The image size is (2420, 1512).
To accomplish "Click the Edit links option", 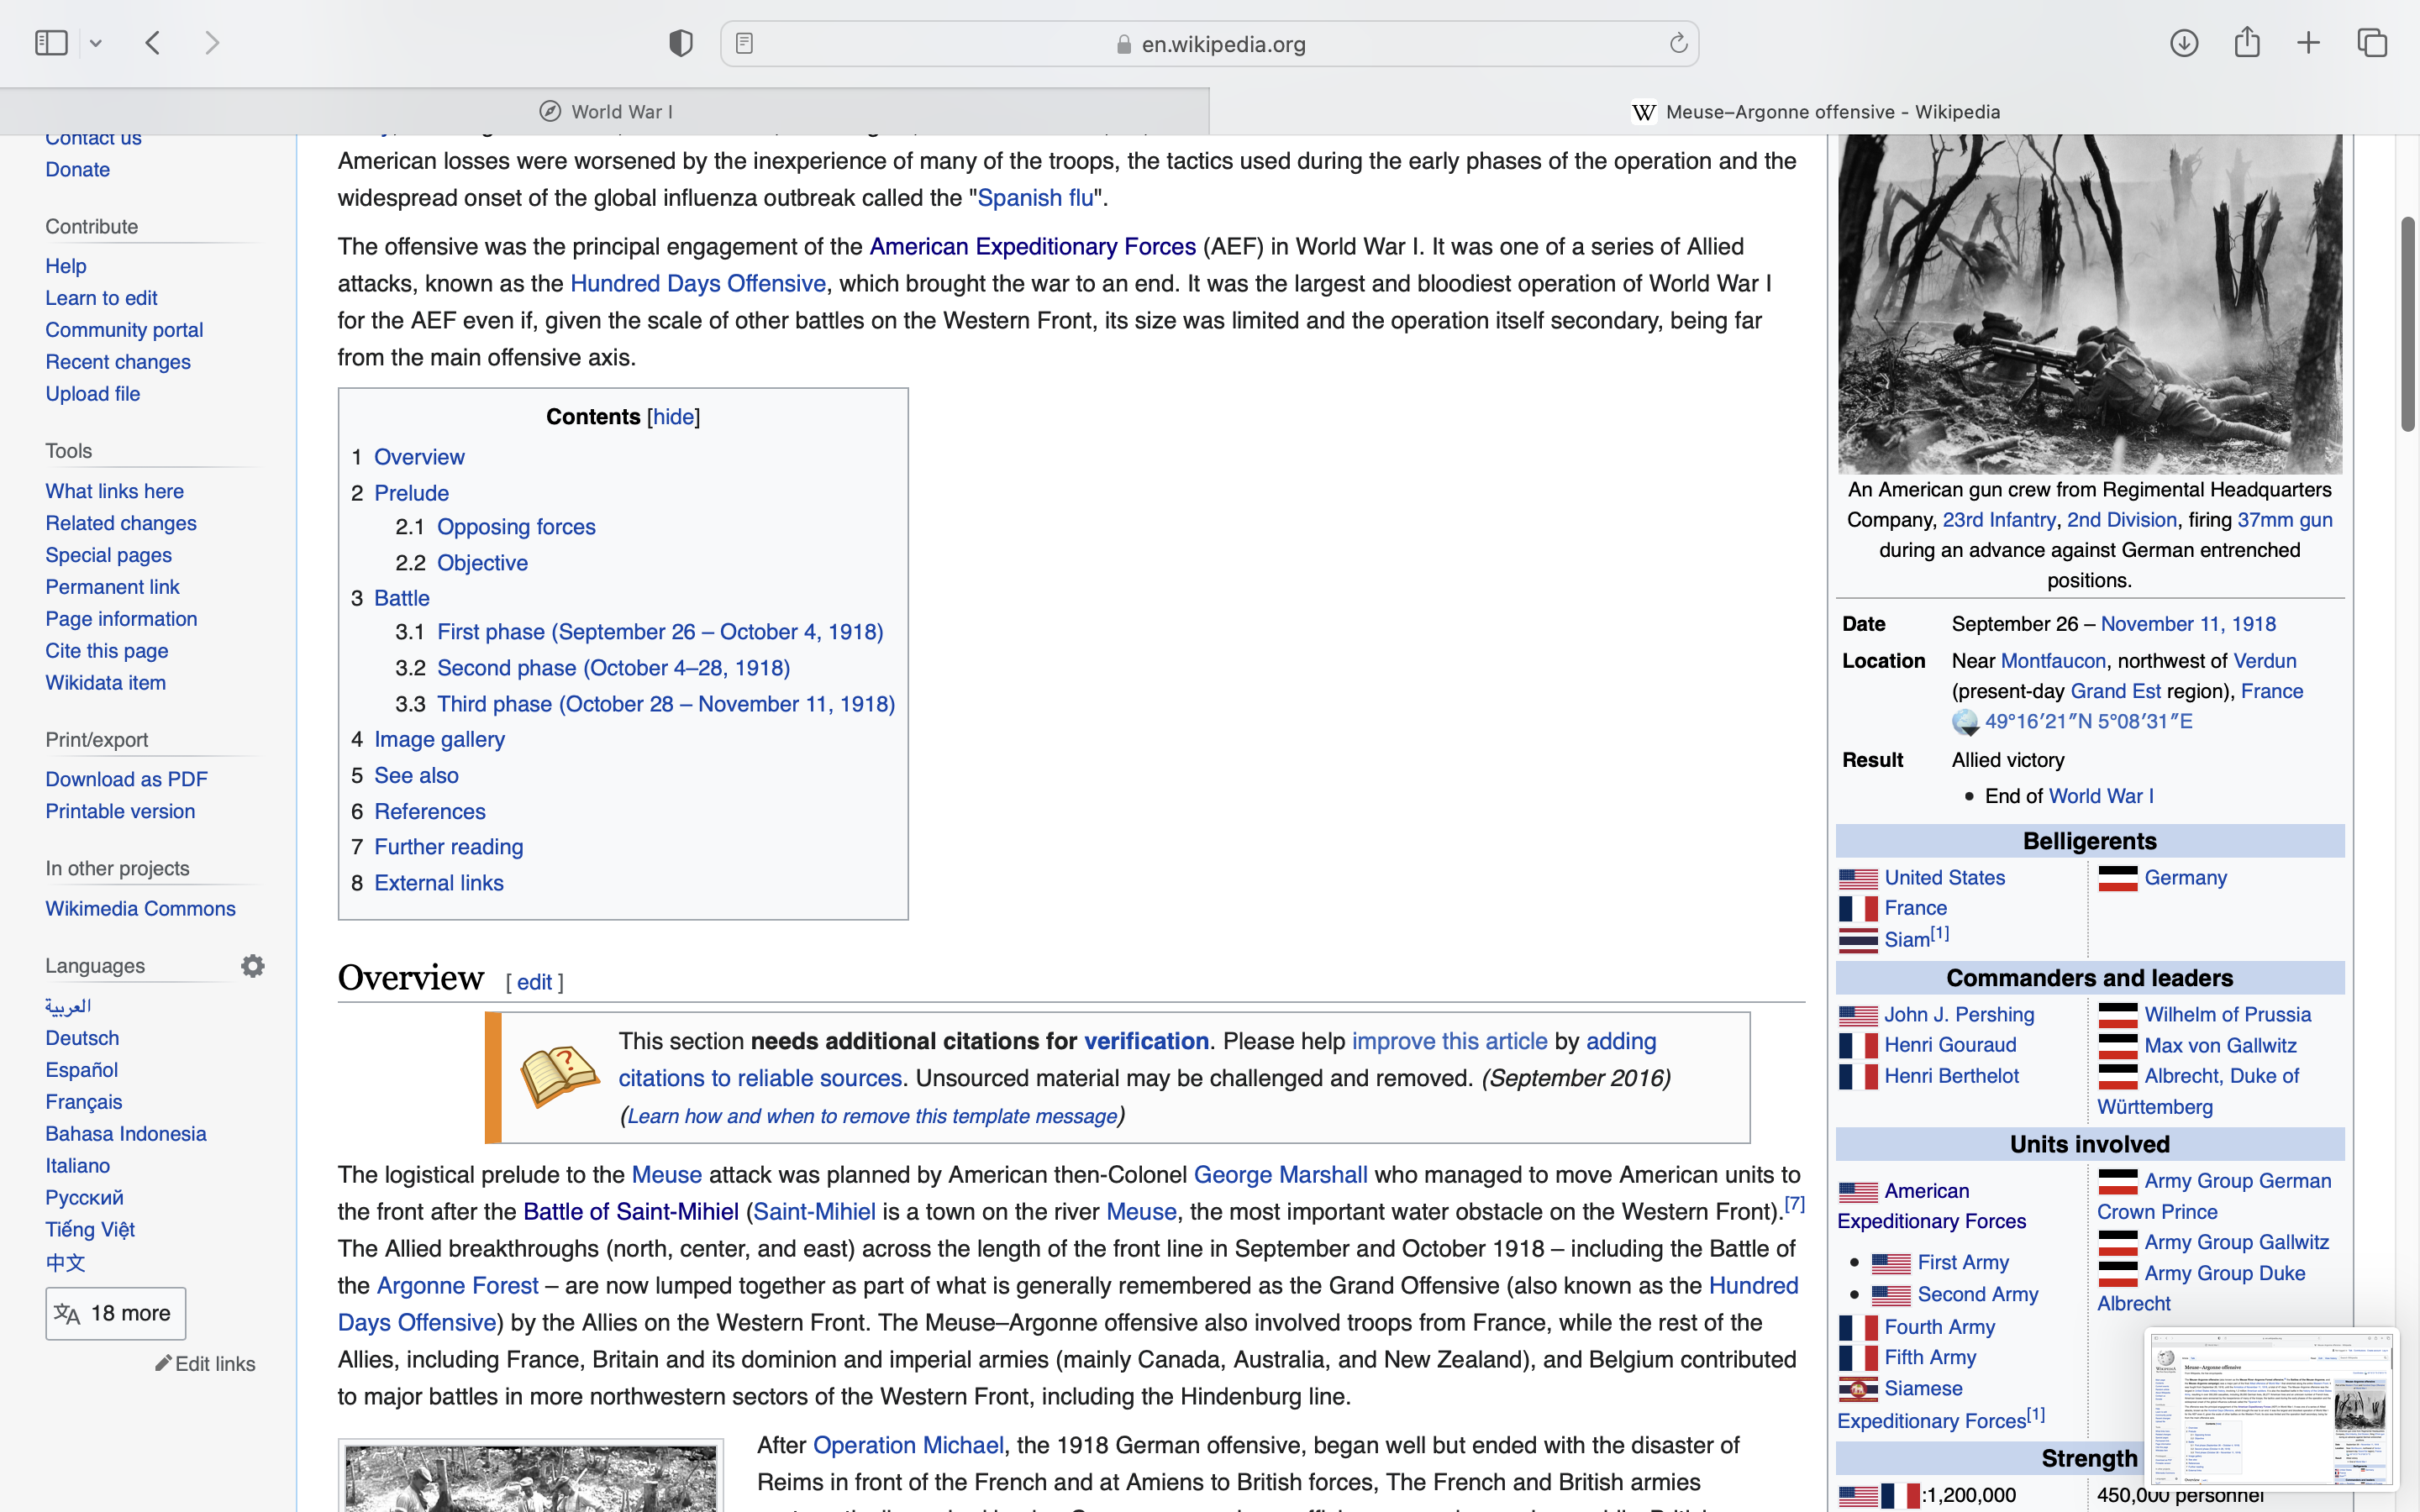I will click(x=206, y=1364).
